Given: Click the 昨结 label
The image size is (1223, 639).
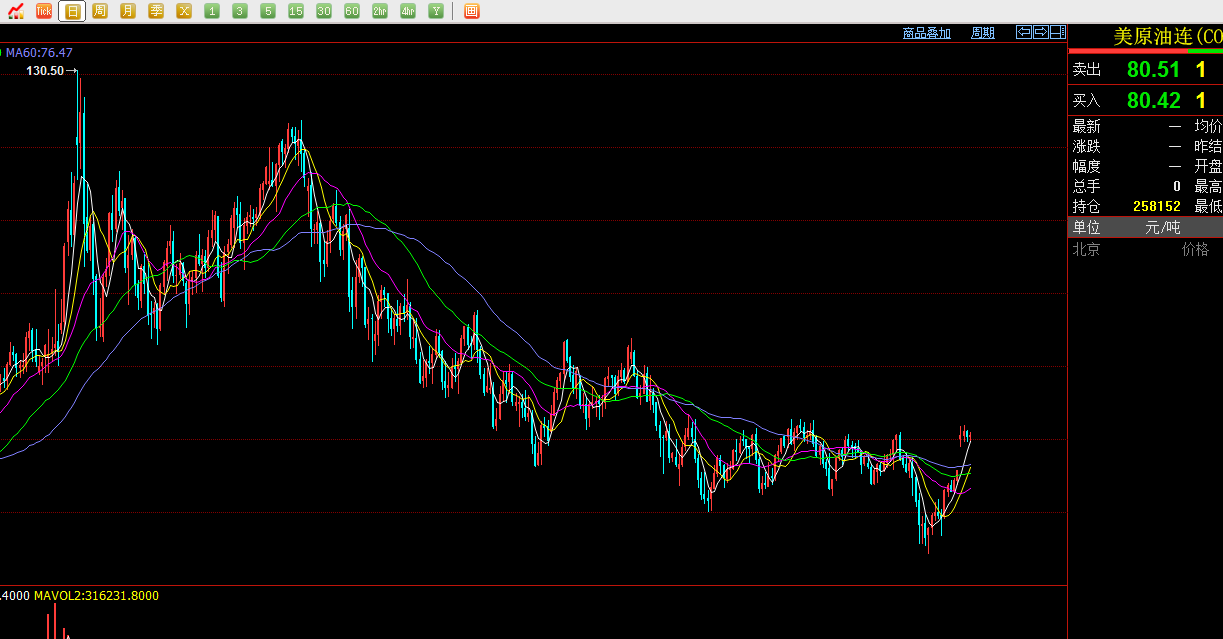Looking at the screenshot, I should pyautogui.click(x=1208, y=146).
